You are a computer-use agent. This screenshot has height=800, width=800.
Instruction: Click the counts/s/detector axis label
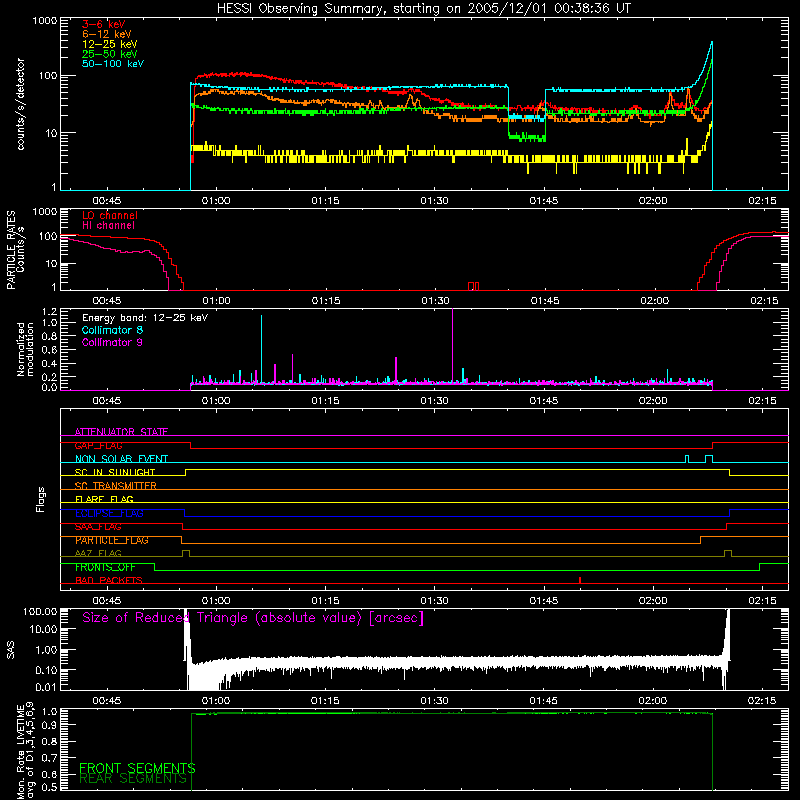[x=21, y=104]
